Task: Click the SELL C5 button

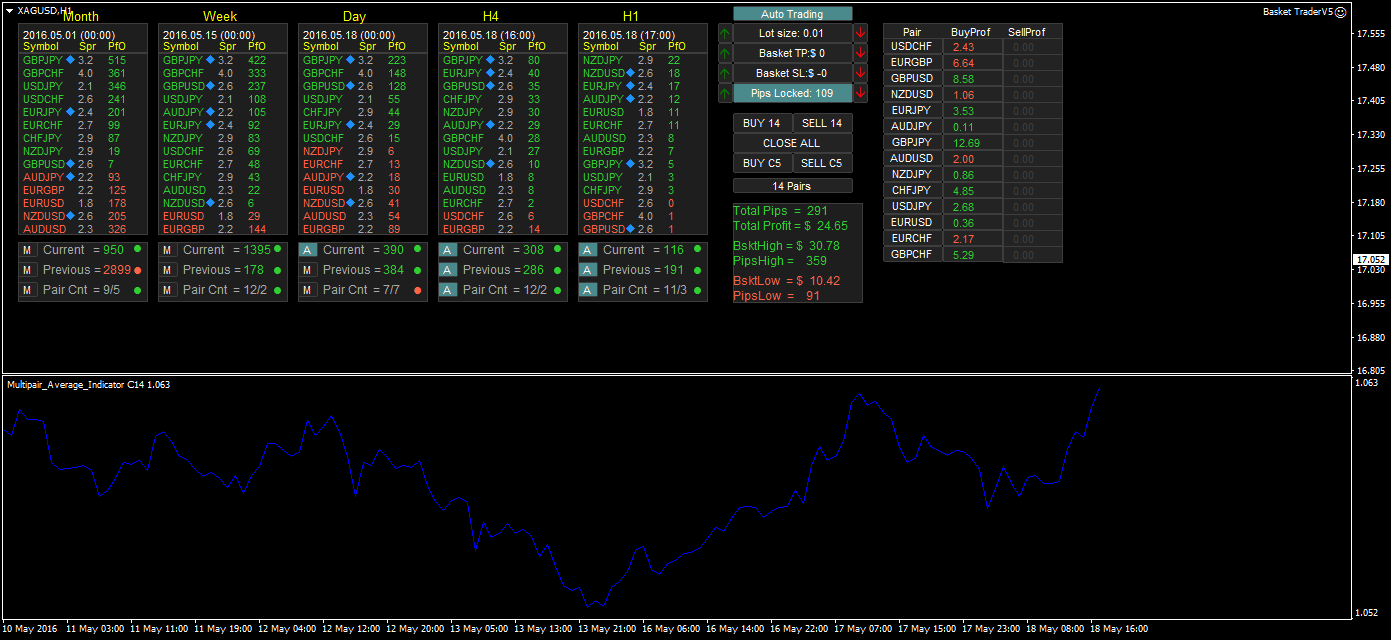Action: point(823,163)
